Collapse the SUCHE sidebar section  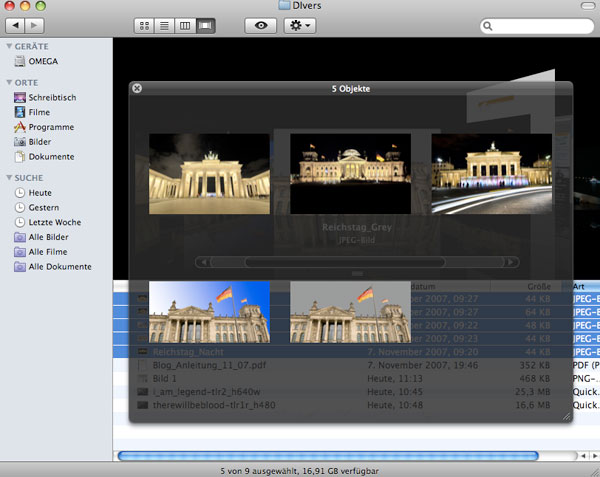(9, 178)
